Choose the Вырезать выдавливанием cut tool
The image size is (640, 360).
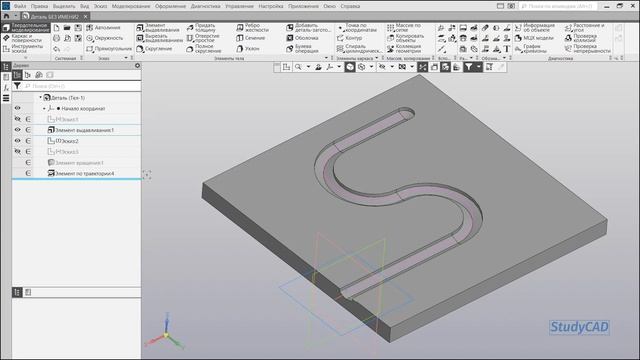point(159,38)
